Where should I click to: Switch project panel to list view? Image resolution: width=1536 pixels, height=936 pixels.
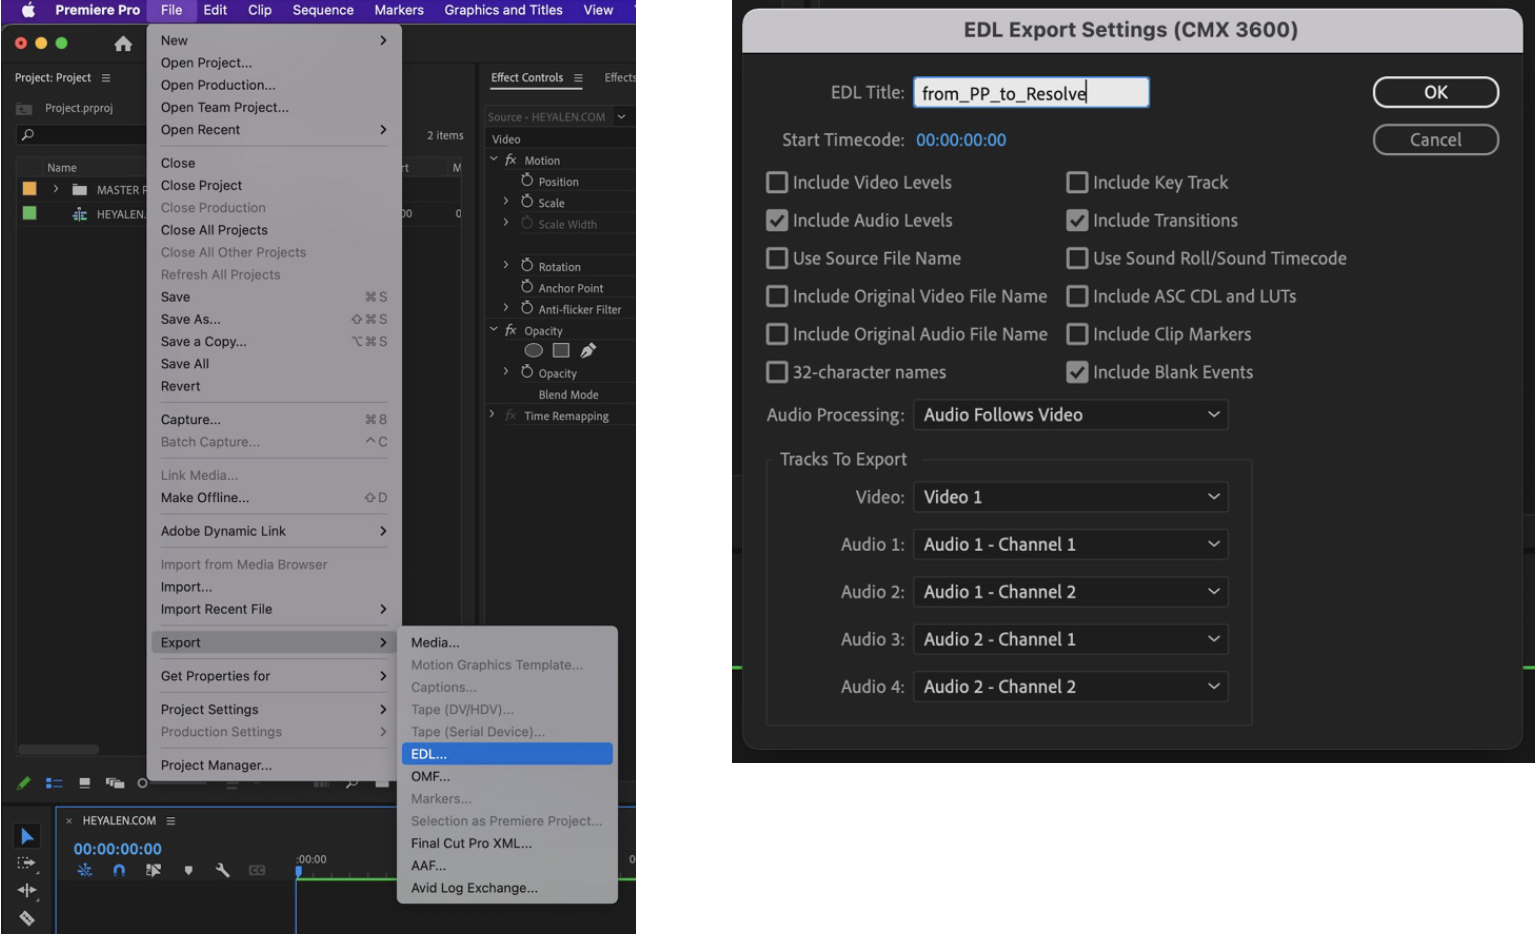[54, 783]
